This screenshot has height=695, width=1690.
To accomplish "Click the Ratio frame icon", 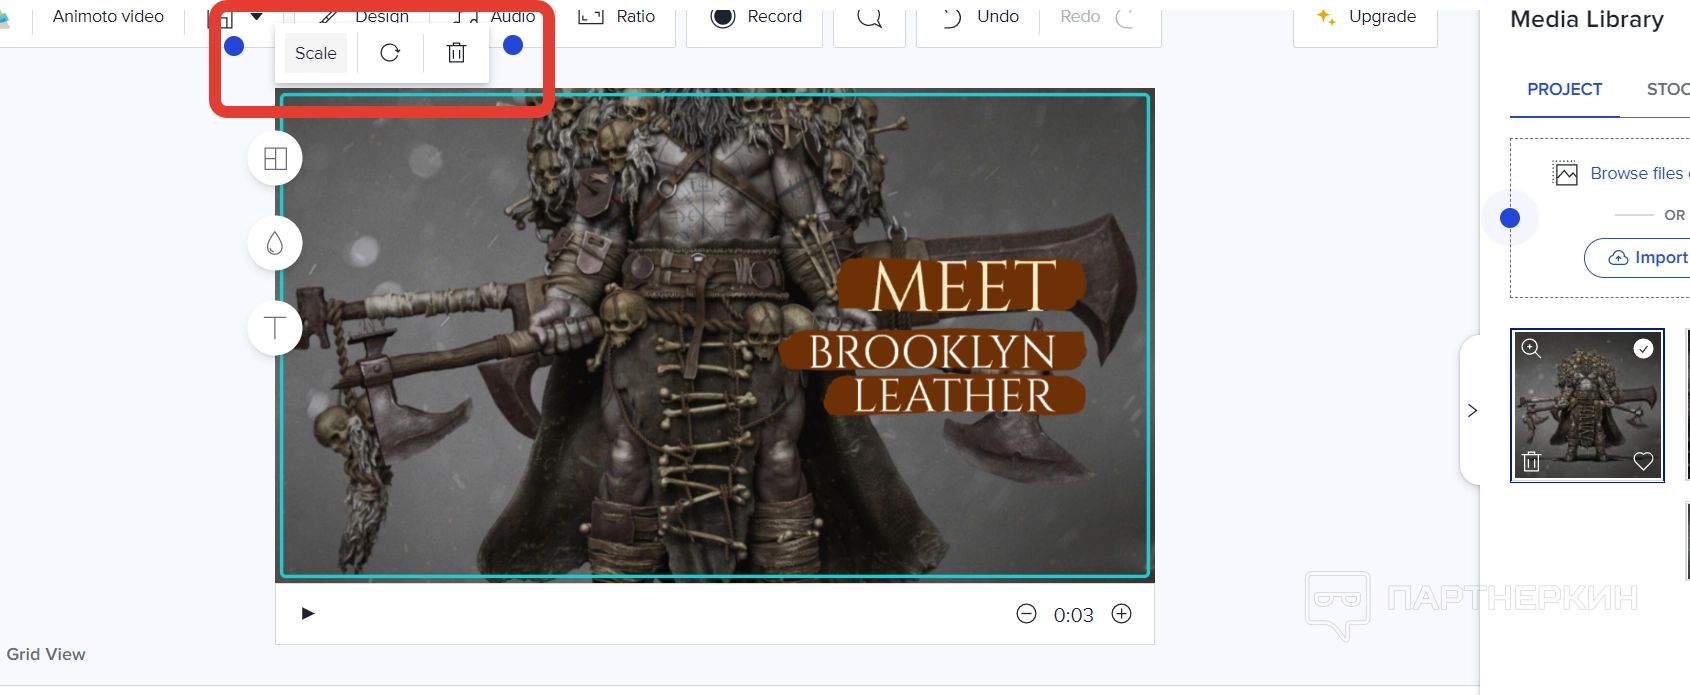I will (x=591, y=17).
